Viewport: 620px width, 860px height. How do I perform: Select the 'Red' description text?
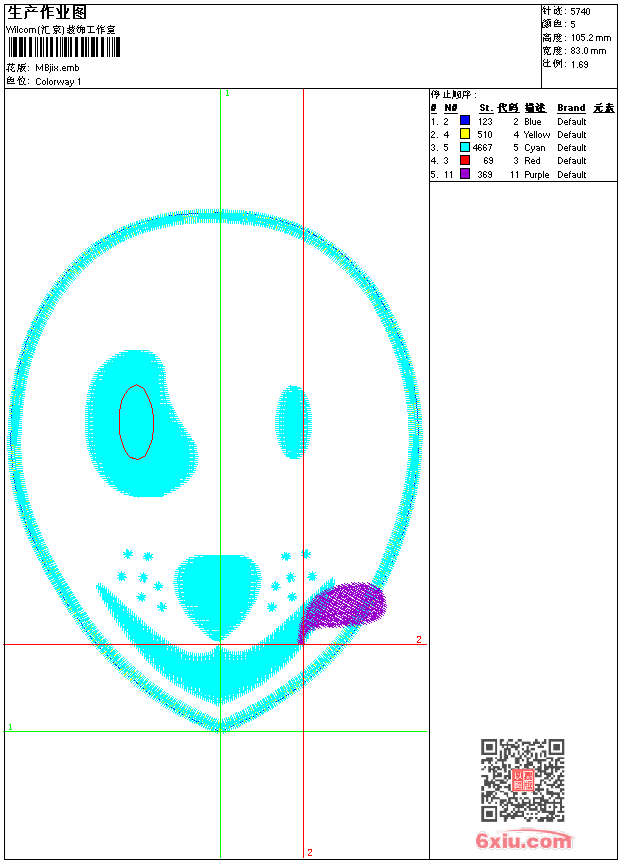coord(533,161)
